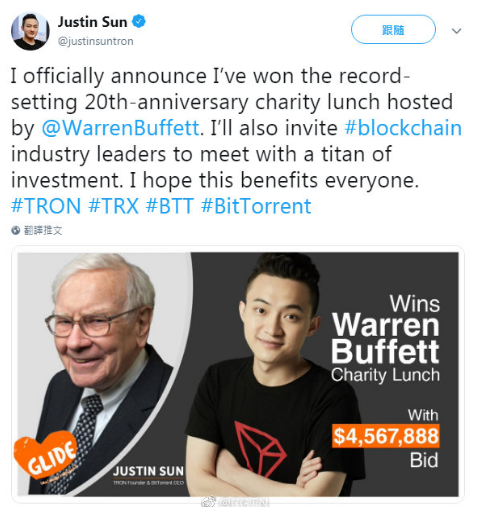Open the #TRON hashtag
The height and width of the screenshot is (507, 477).
(x=46, y=206)
